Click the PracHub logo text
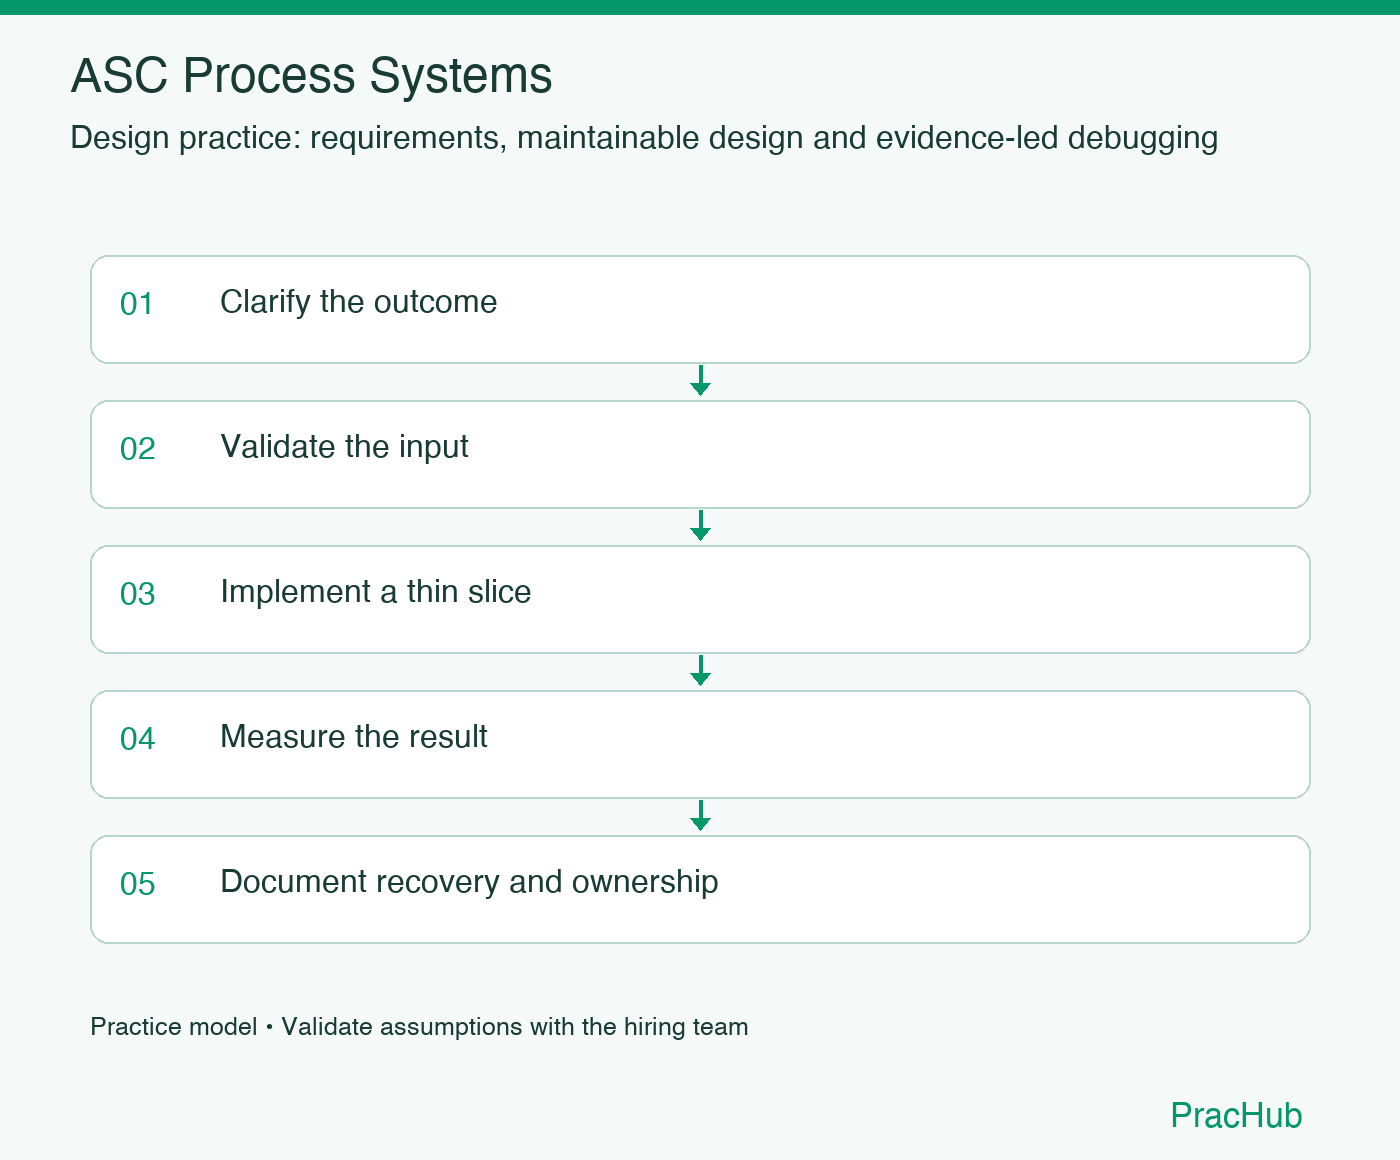 tap(1236, 1115)
